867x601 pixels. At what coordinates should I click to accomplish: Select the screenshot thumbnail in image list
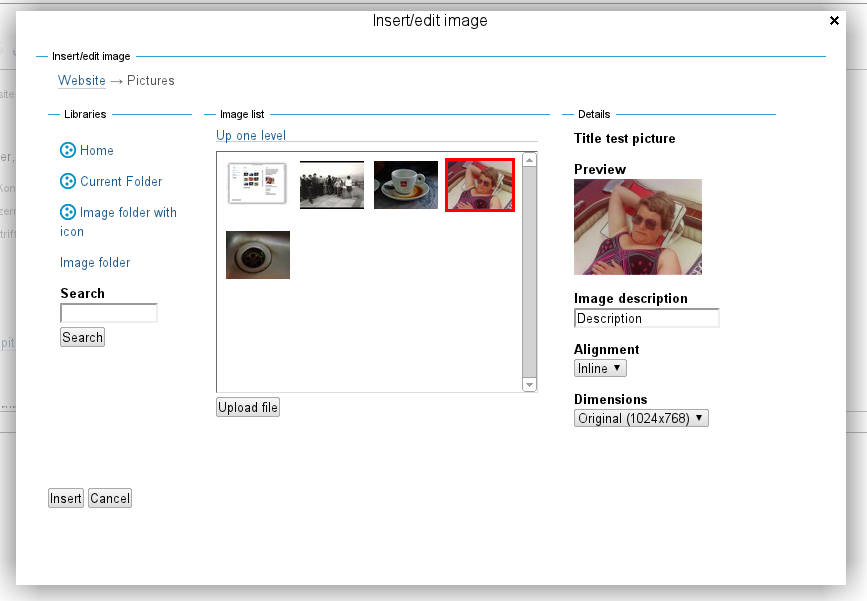tap(257, 184)
